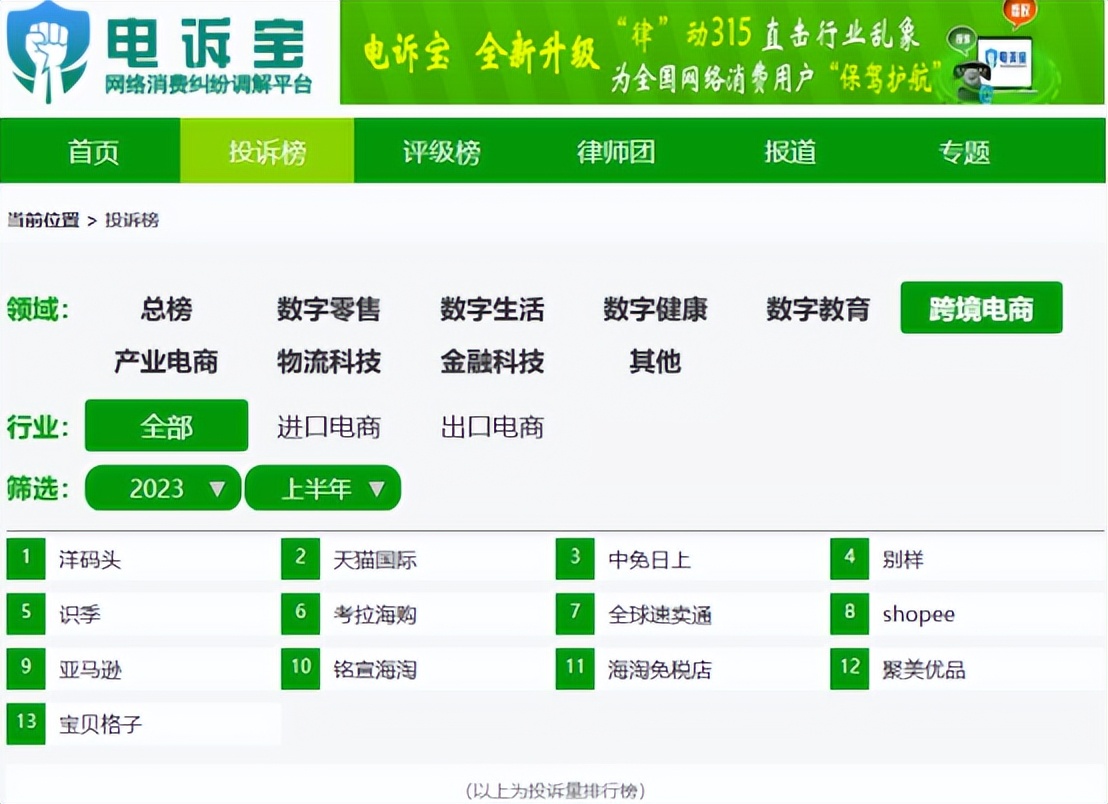Open rank 8 entry shopee
Image resolution: width=1108 pixels, height=804 pixels.
pyautogui.click(x=918, y=614)
